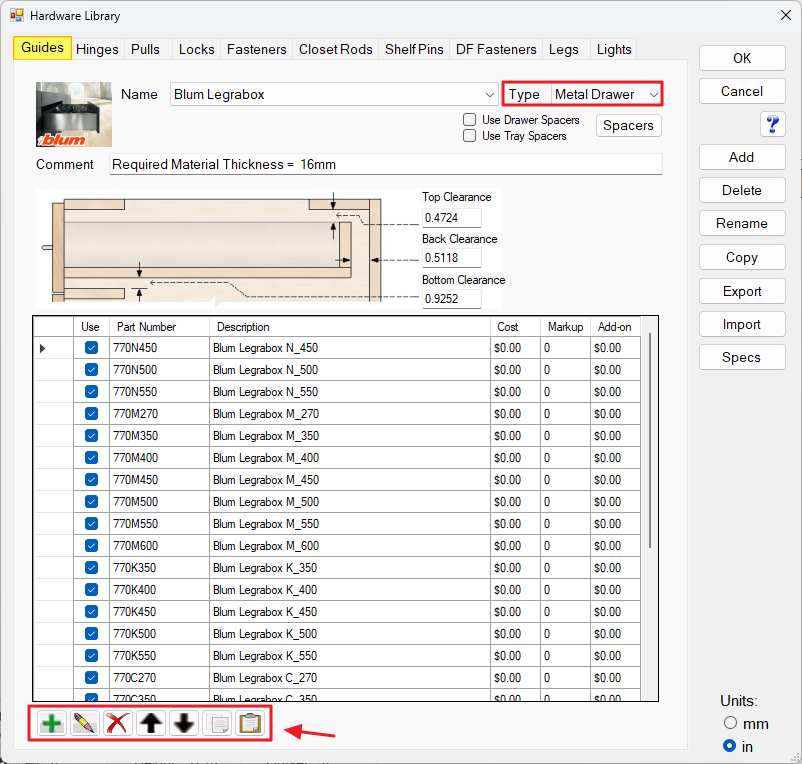802x764 pixels.
Task: Select the mm units radio button
Action: coord(730,723)
